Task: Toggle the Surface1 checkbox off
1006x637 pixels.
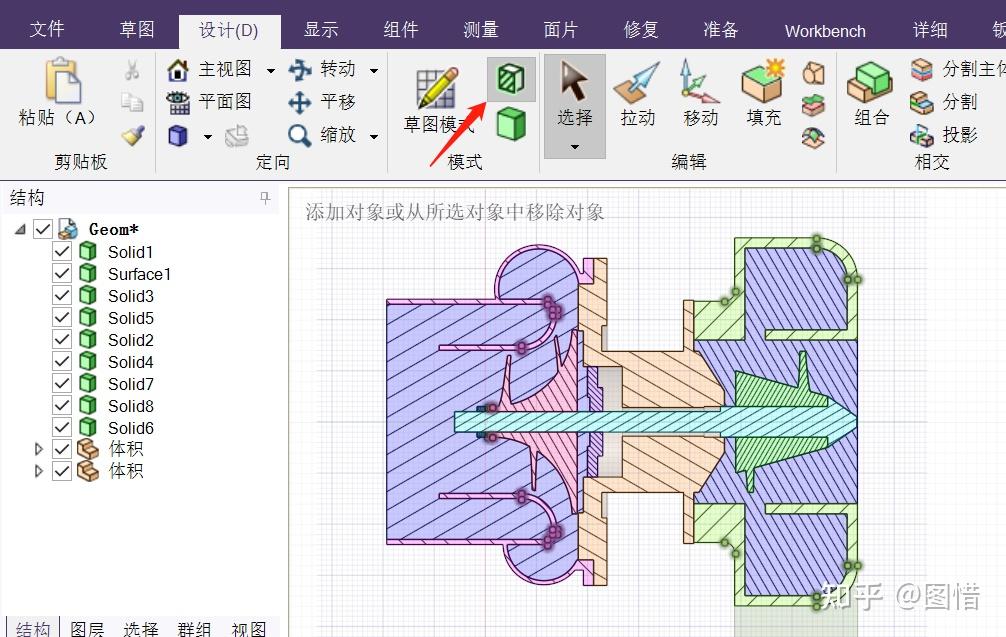Action: click(x=62, y=273)
